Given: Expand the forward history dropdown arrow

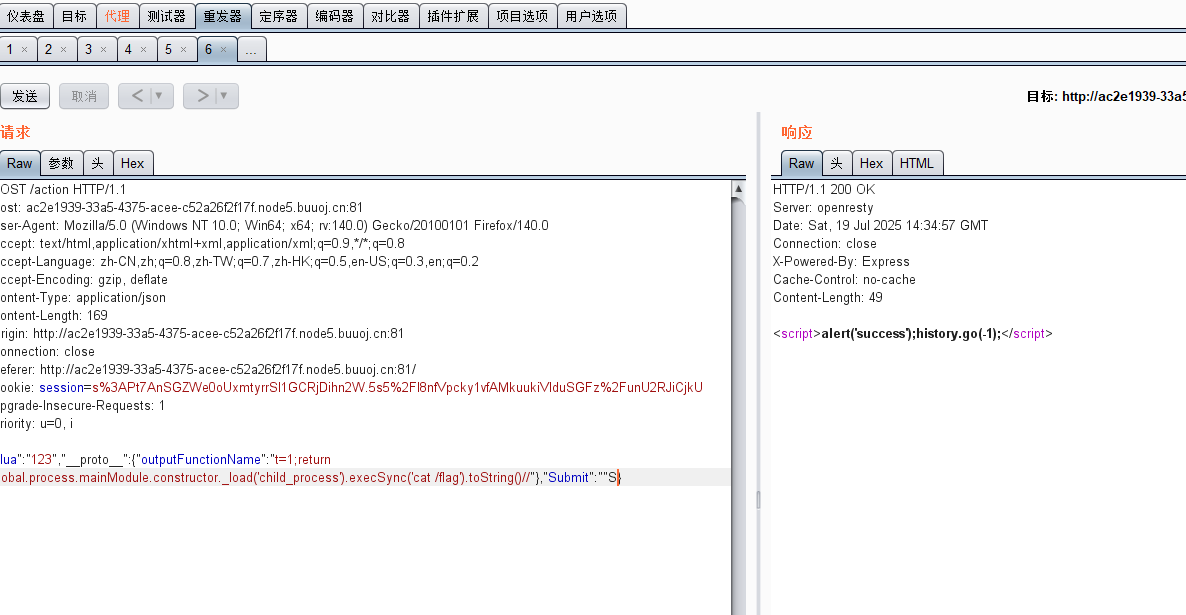Looking at the screenshot, I should point(225,96).
